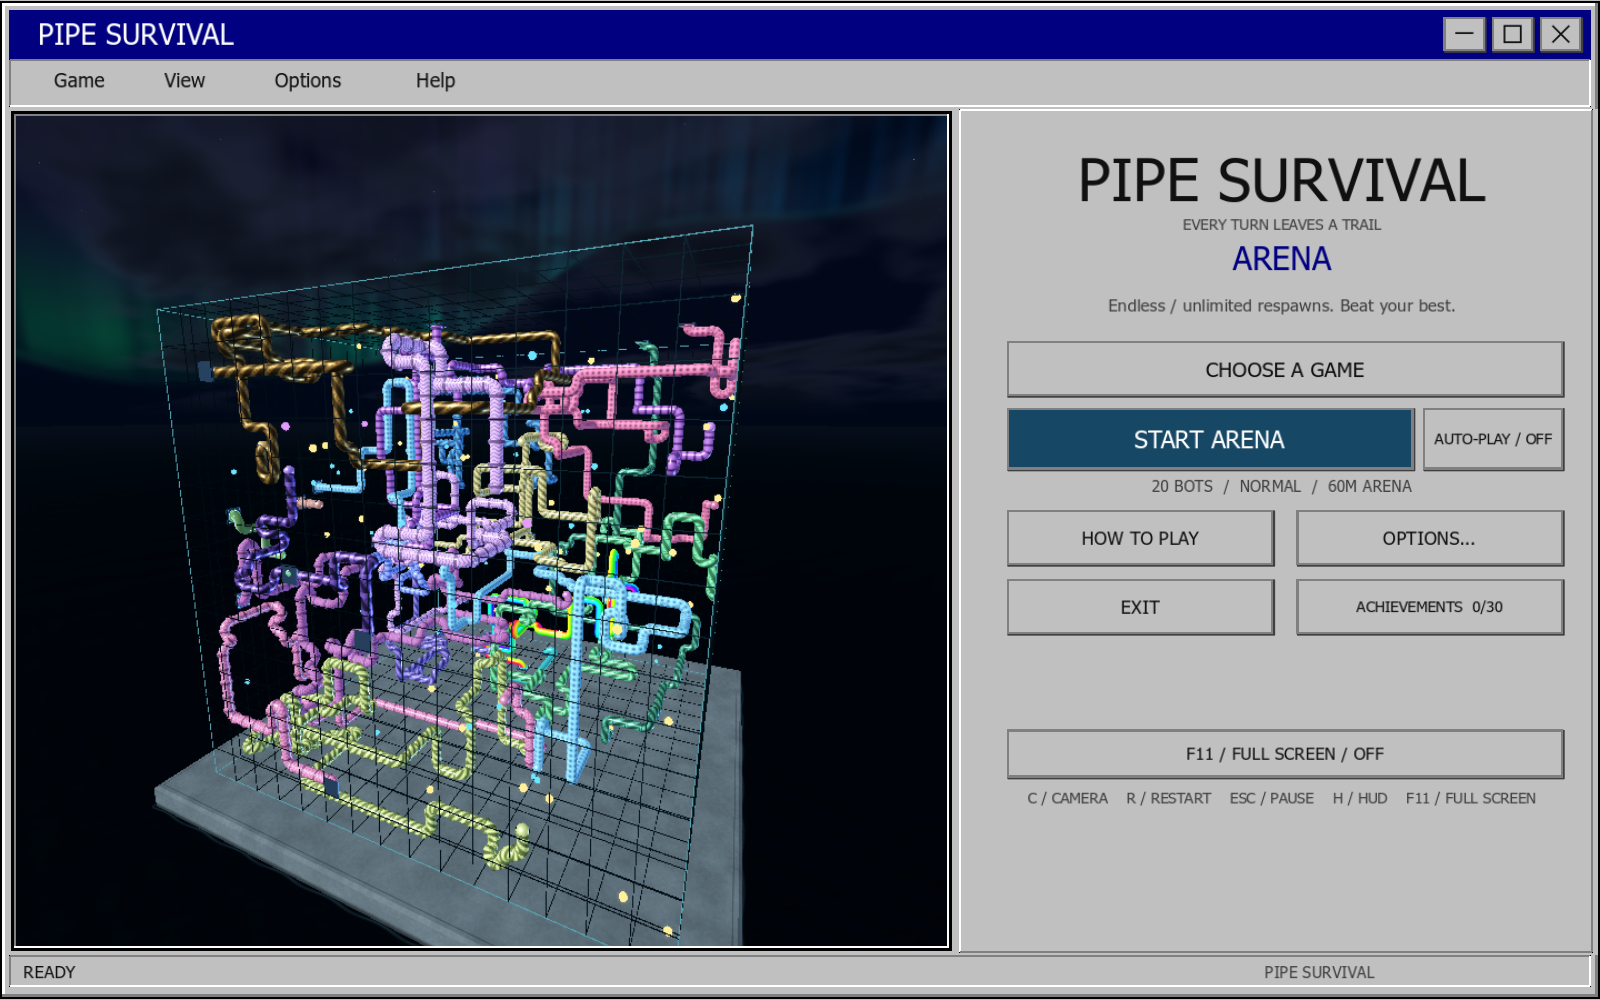Open the Options menu
This screenshot has width=1600, height=1000.
click(308, 81)
